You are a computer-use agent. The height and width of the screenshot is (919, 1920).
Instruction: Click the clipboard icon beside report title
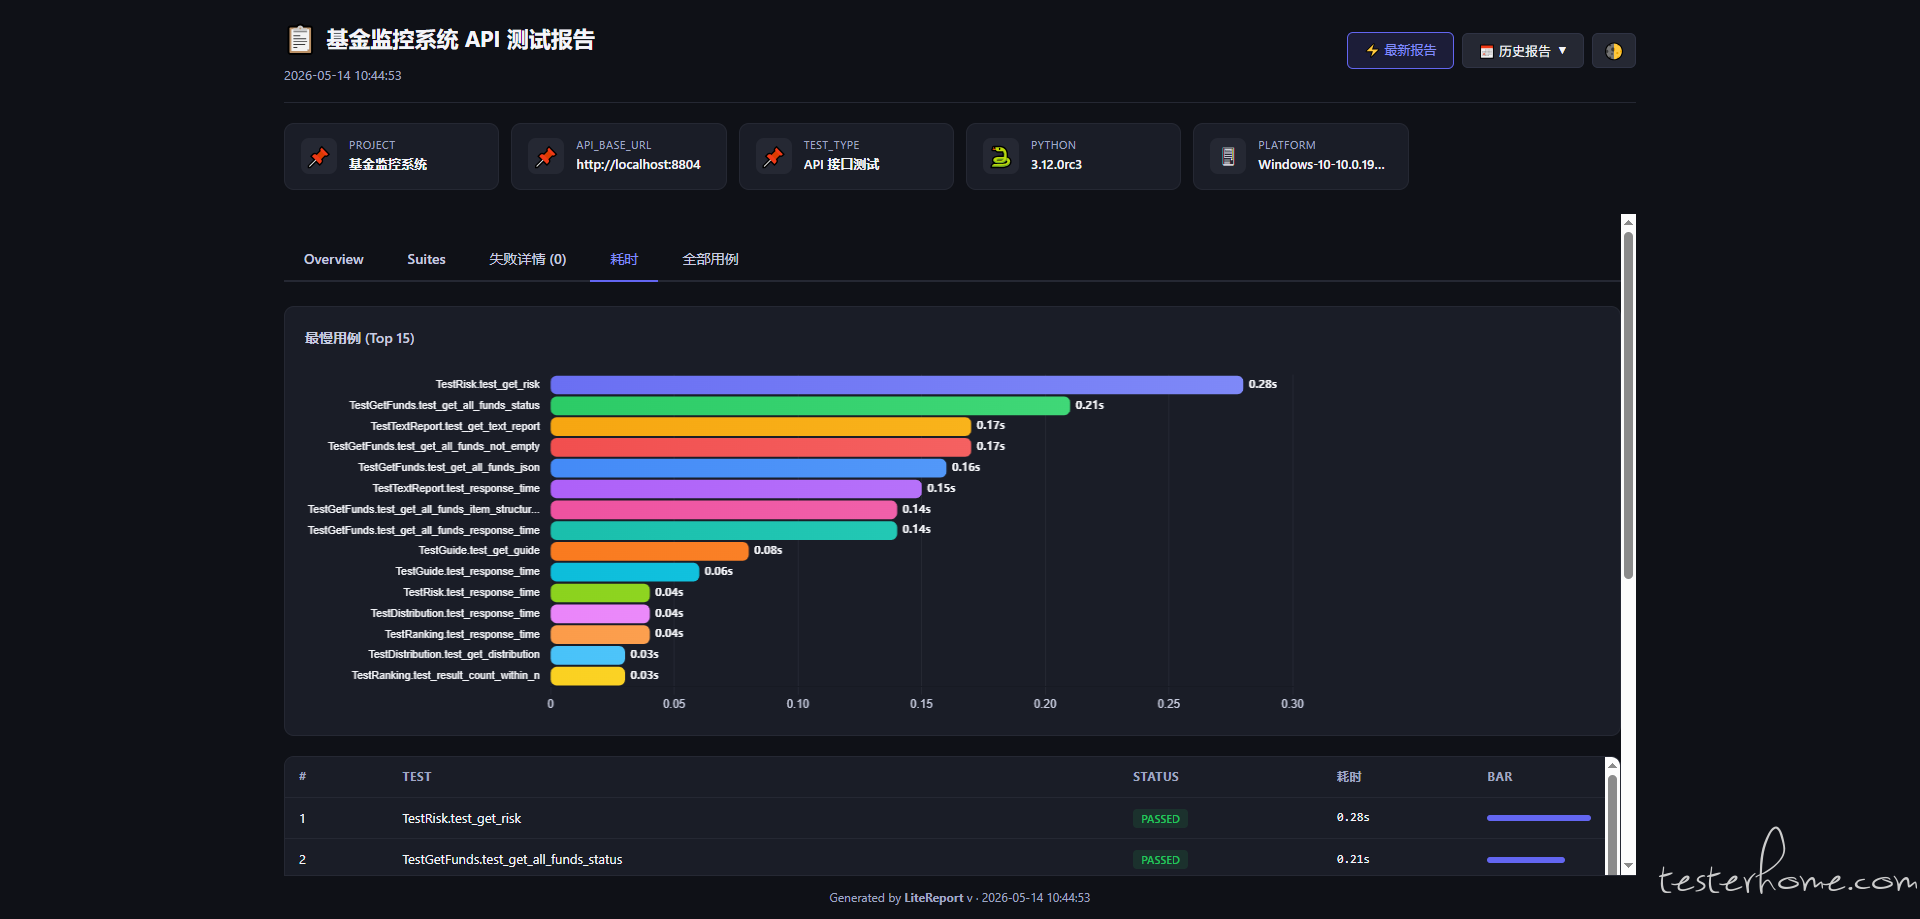point(300,40)
